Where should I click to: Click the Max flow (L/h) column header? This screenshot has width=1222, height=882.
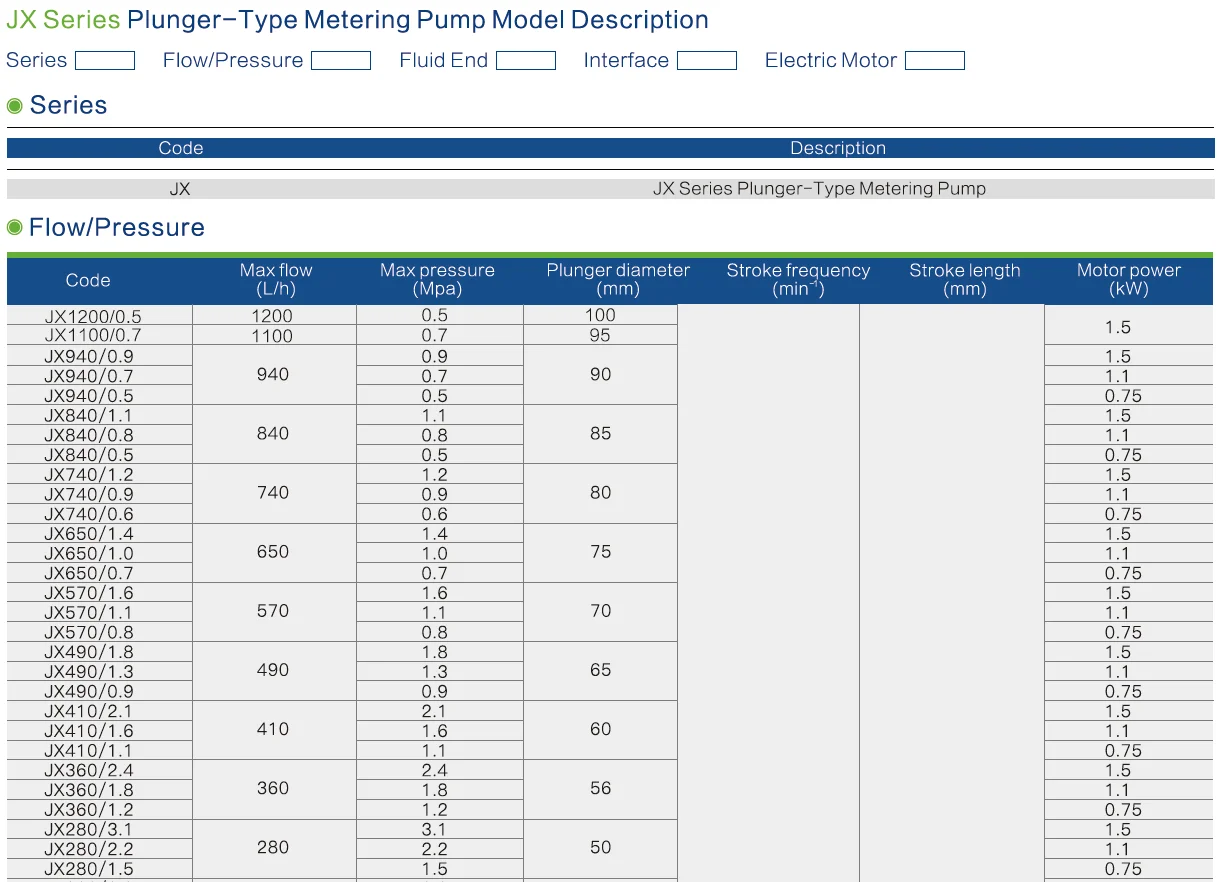point(276,280)
